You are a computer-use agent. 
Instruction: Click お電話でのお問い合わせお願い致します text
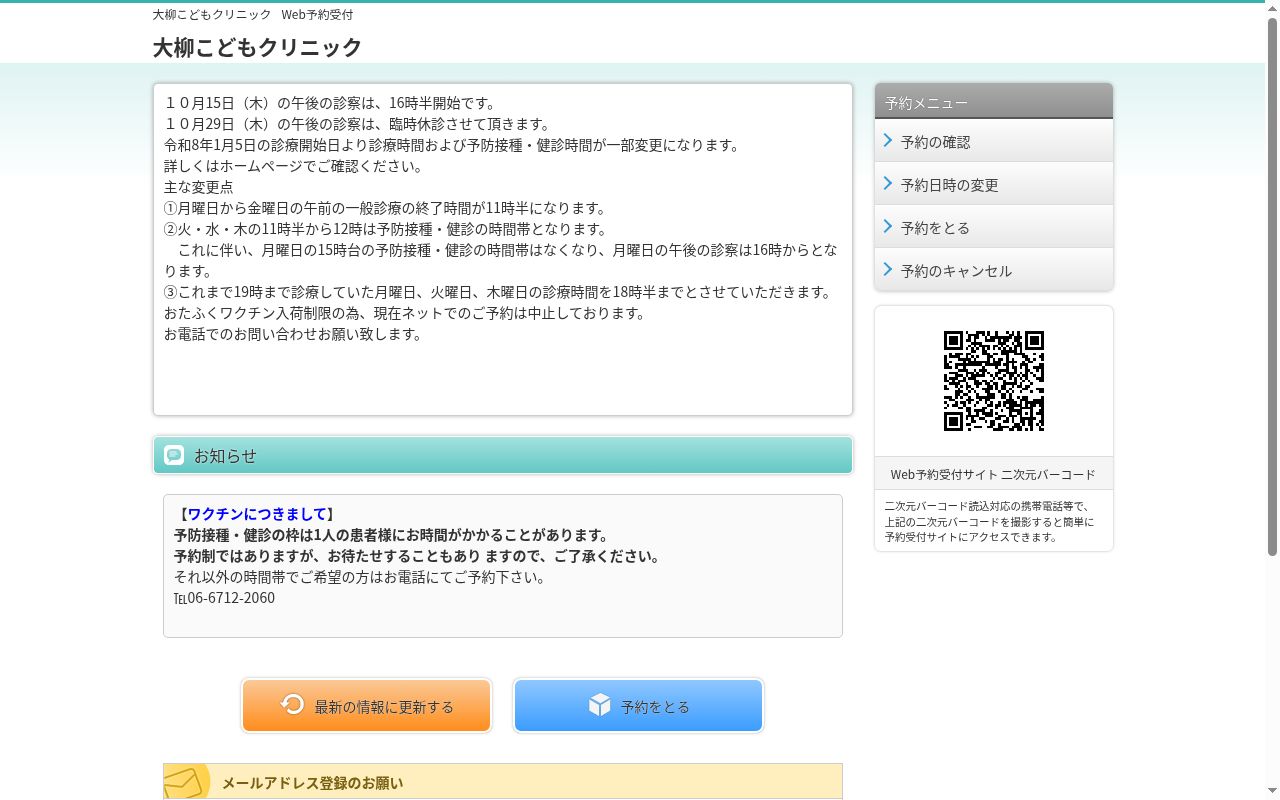293,334
